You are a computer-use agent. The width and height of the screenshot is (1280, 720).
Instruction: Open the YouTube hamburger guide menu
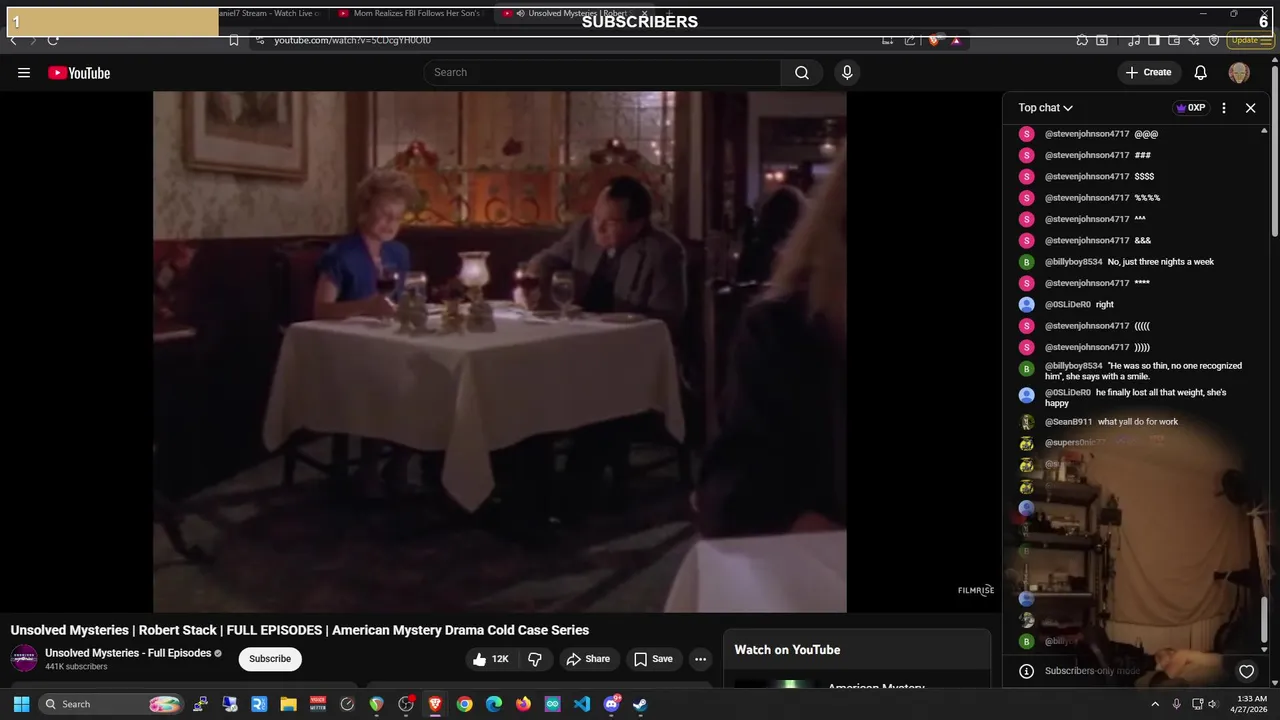tap(24, 73)
